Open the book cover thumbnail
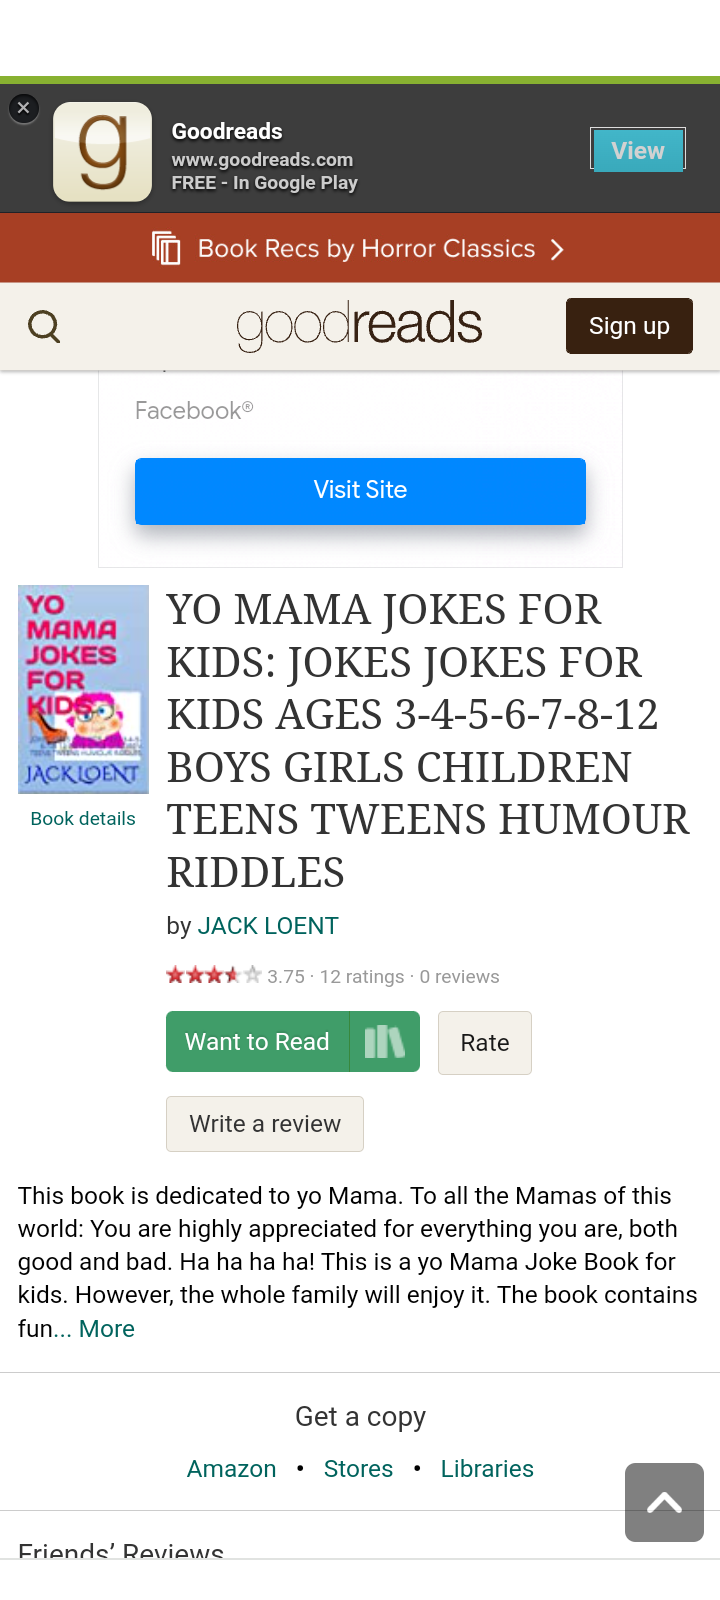Image resolution: width=720 pixels, height=1600 pixels. point(83,689)
